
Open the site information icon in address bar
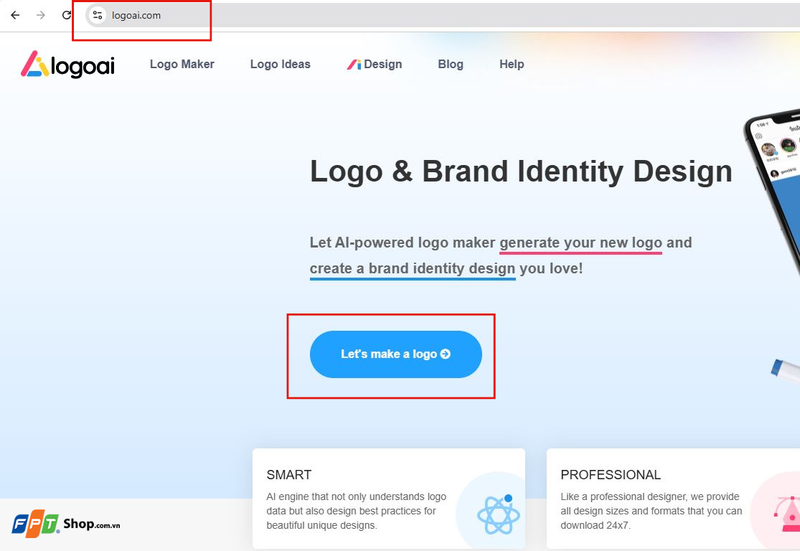(97, 15)
